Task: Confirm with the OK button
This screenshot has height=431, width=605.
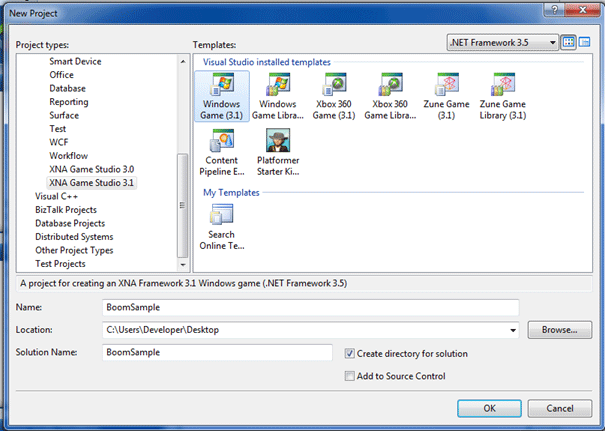Action: click(x=489, y=408)
